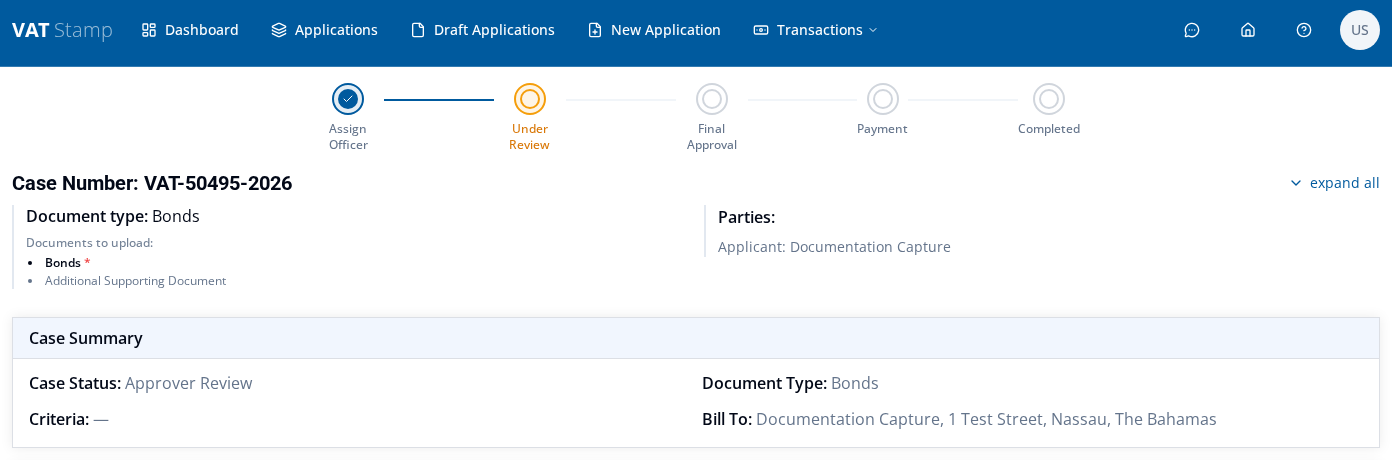Image resolution: width=1392 pixels, height=460 pixels.
Task: Select the Under Review step label
Action: pos(530,137)
